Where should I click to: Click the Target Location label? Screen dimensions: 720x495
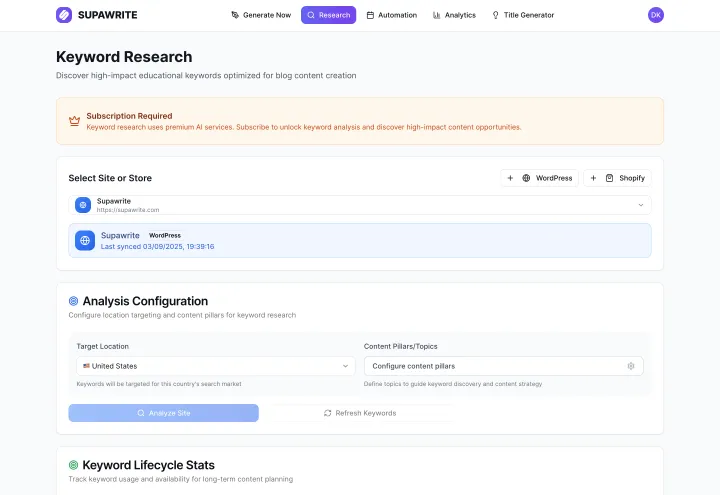point(102,346)
